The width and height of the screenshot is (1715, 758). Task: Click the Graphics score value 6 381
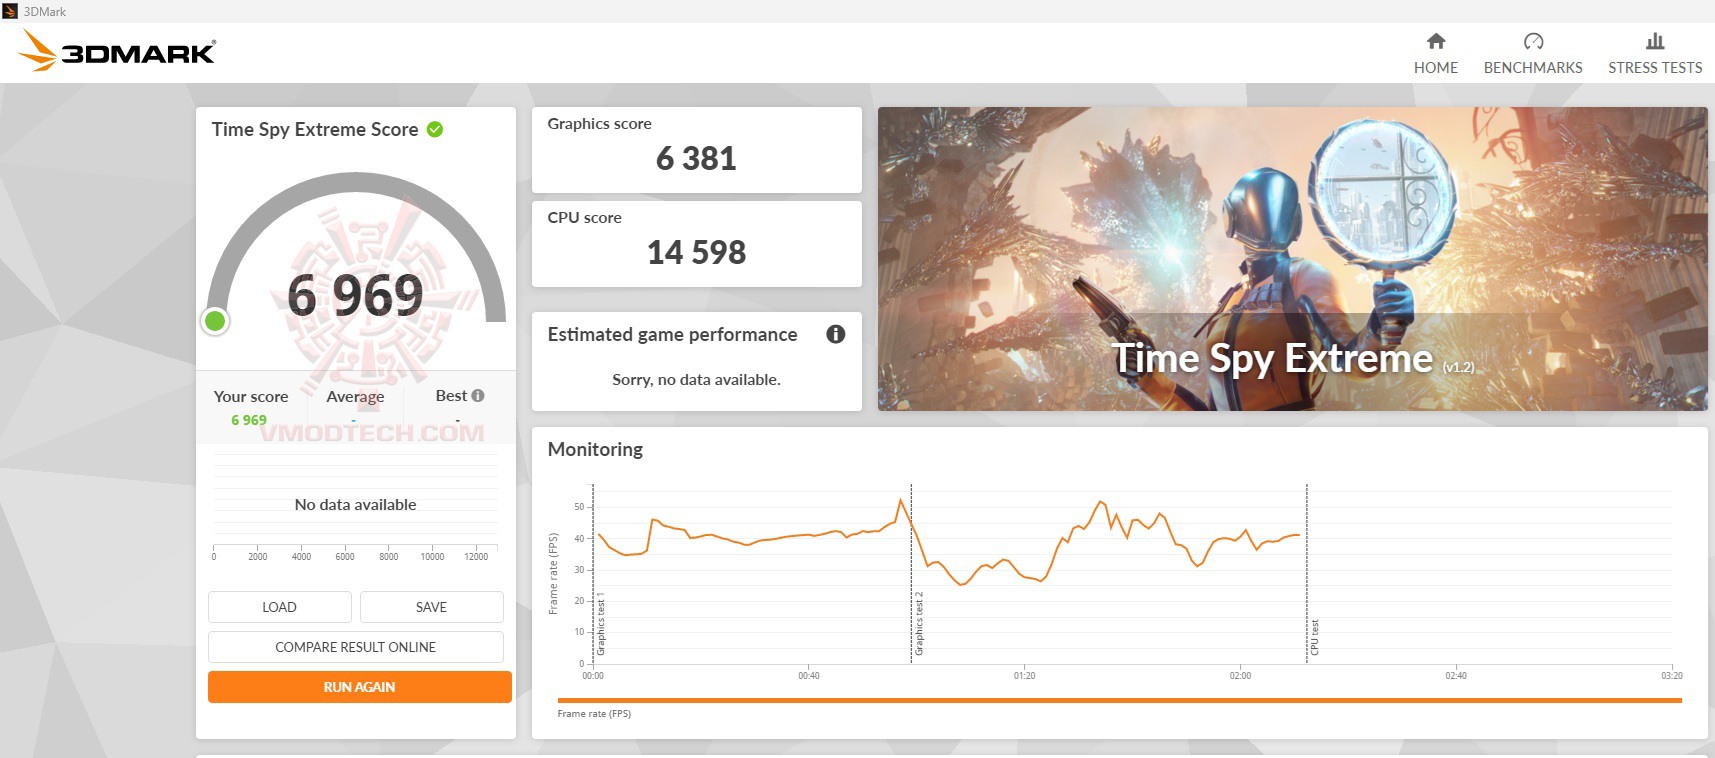point(696,158)
